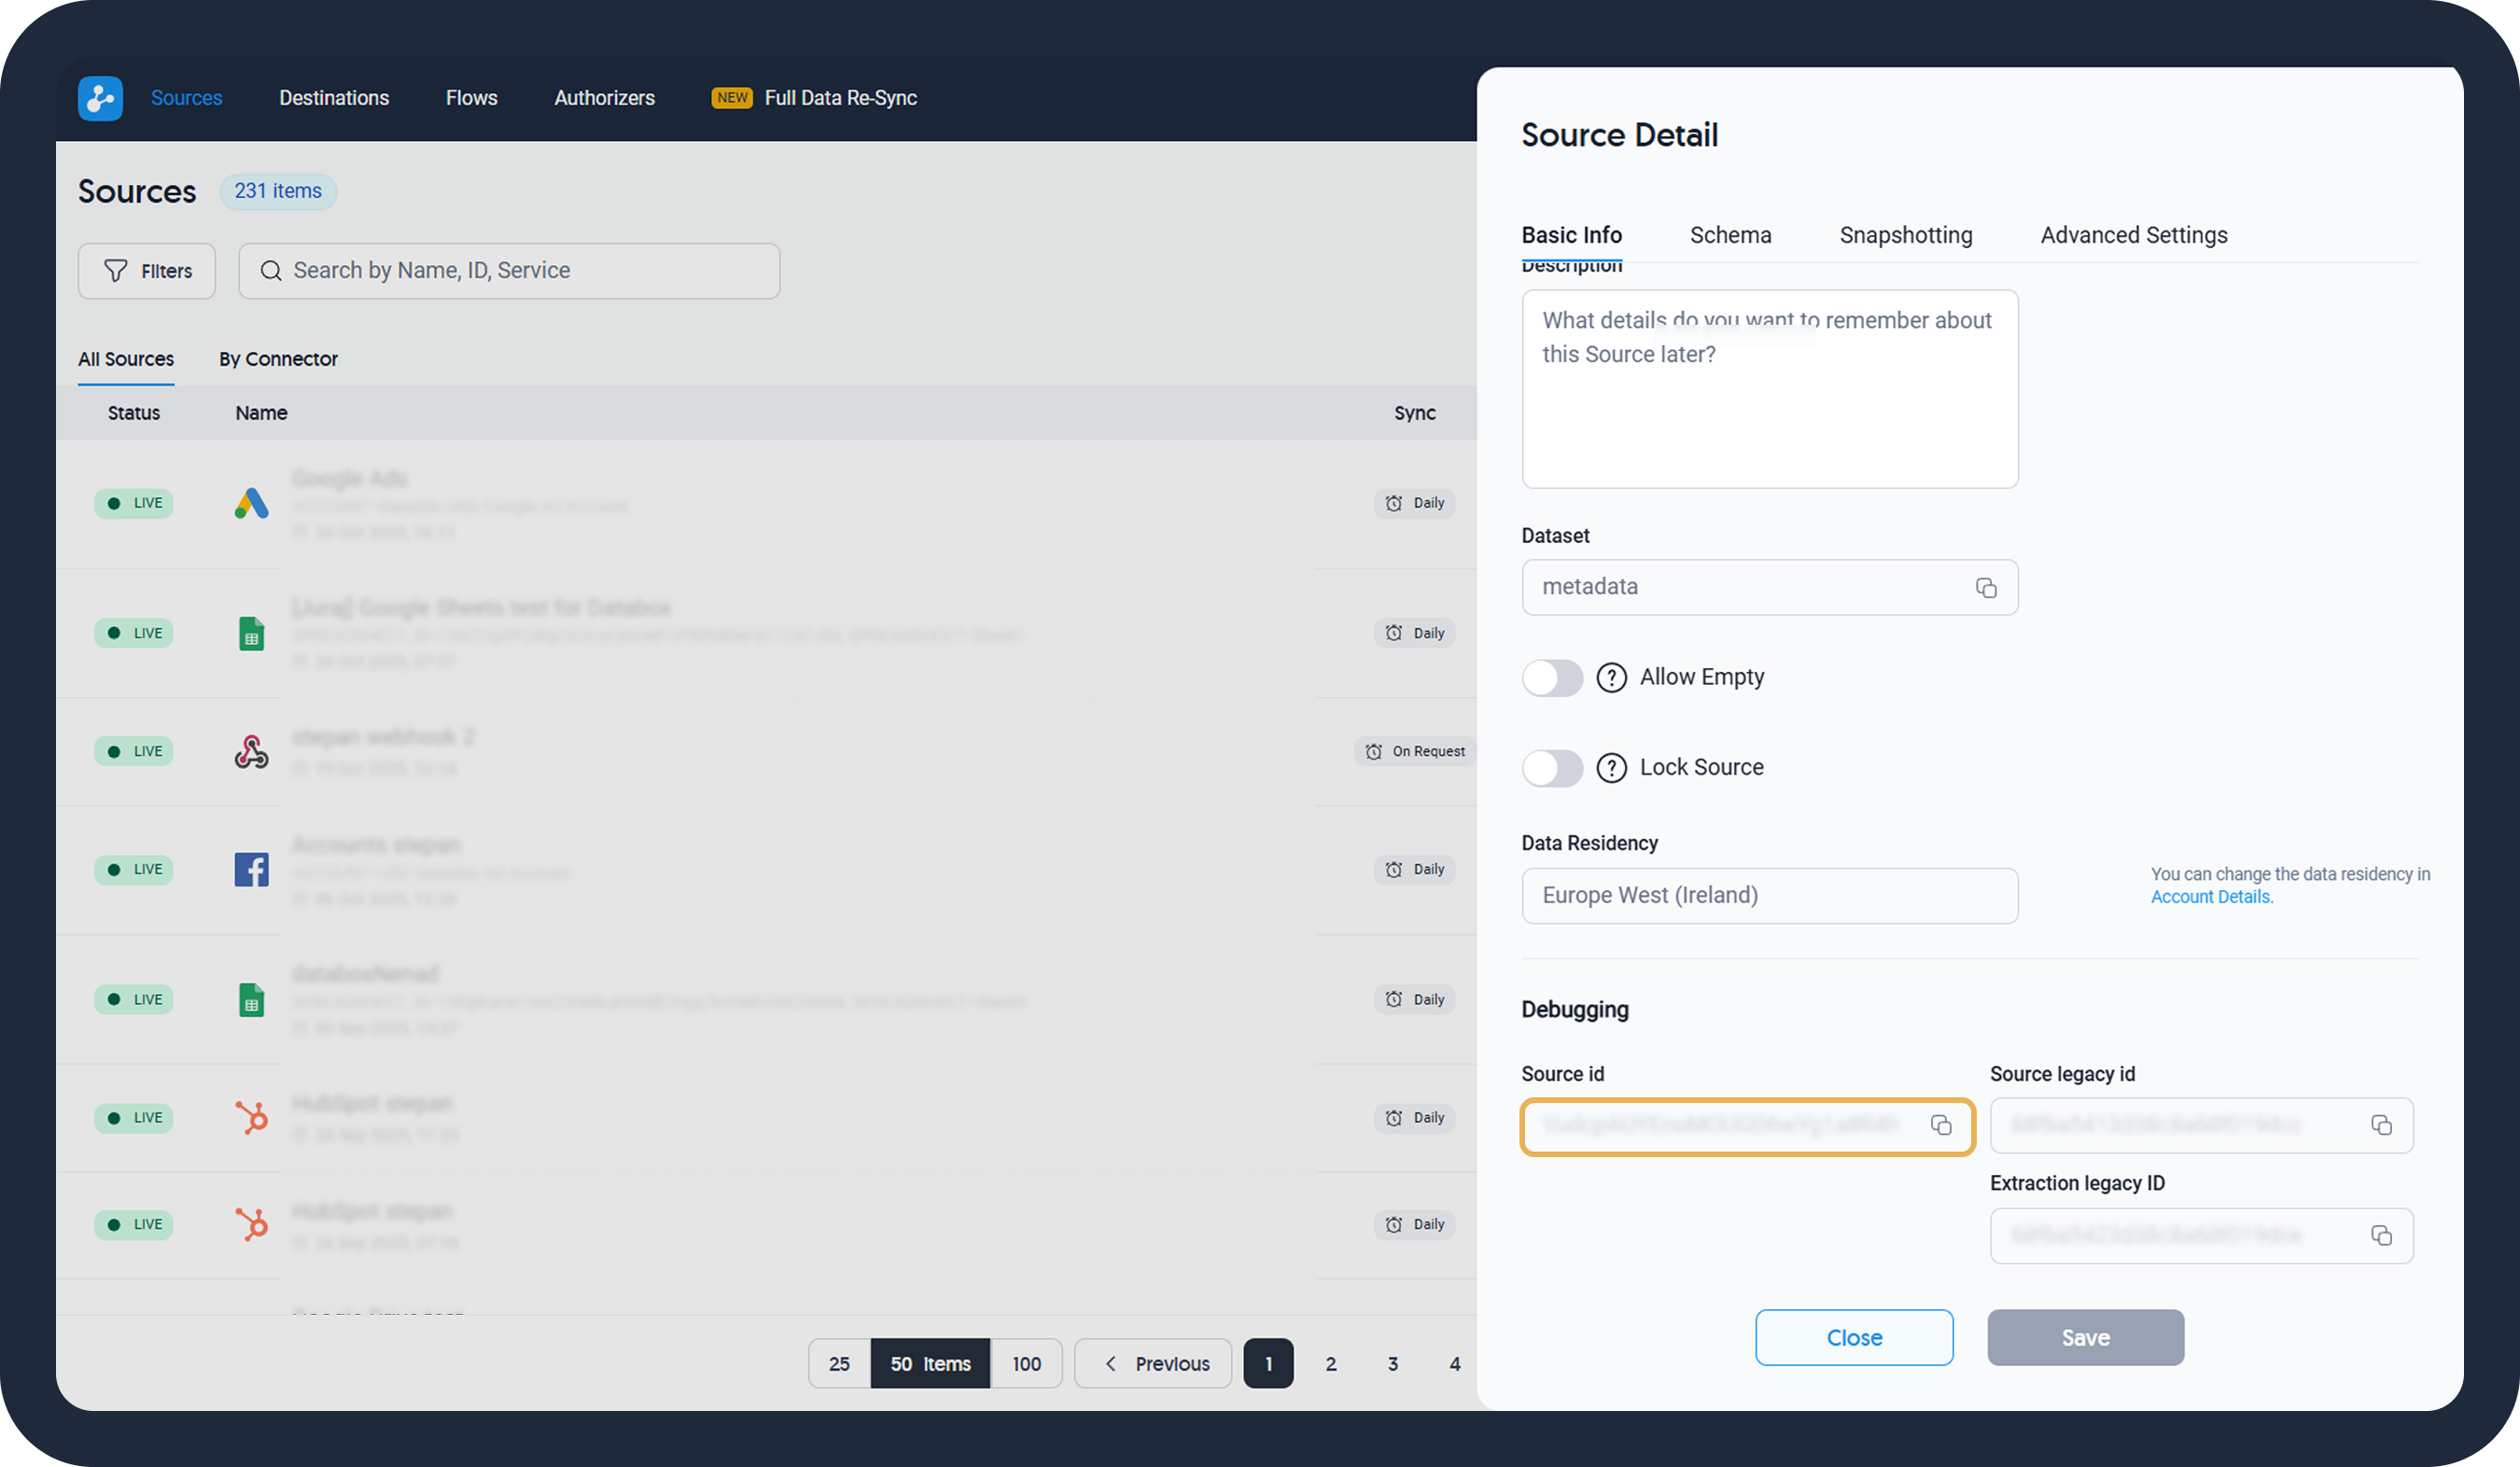
Task: Copy the Extraction legacy ID value
Action: coord(2381,1236)
